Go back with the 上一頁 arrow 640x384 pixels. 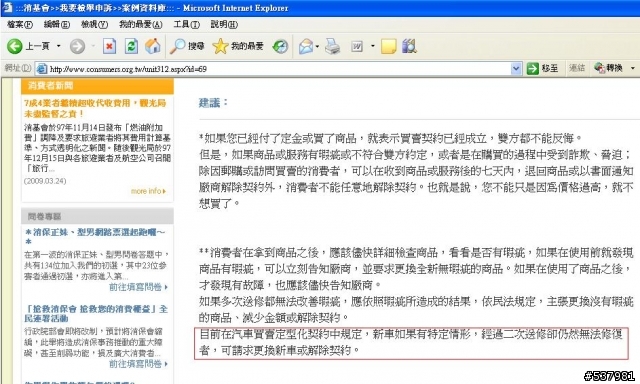click(28, 46)
